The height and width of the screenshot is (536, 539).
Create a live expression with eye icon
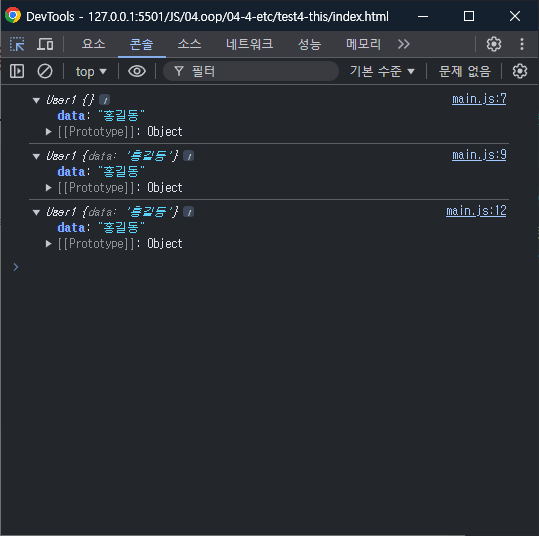(137, 72)
